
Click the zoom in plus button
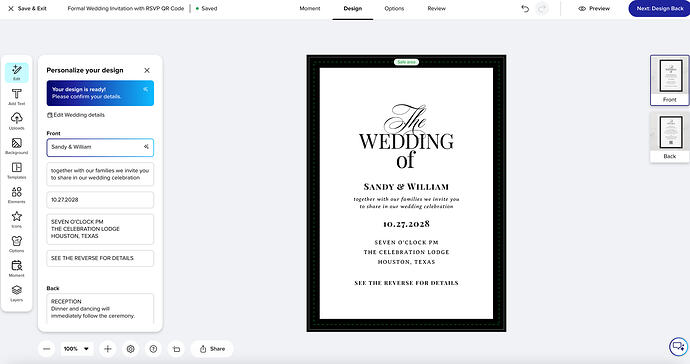tap(108, 349)
